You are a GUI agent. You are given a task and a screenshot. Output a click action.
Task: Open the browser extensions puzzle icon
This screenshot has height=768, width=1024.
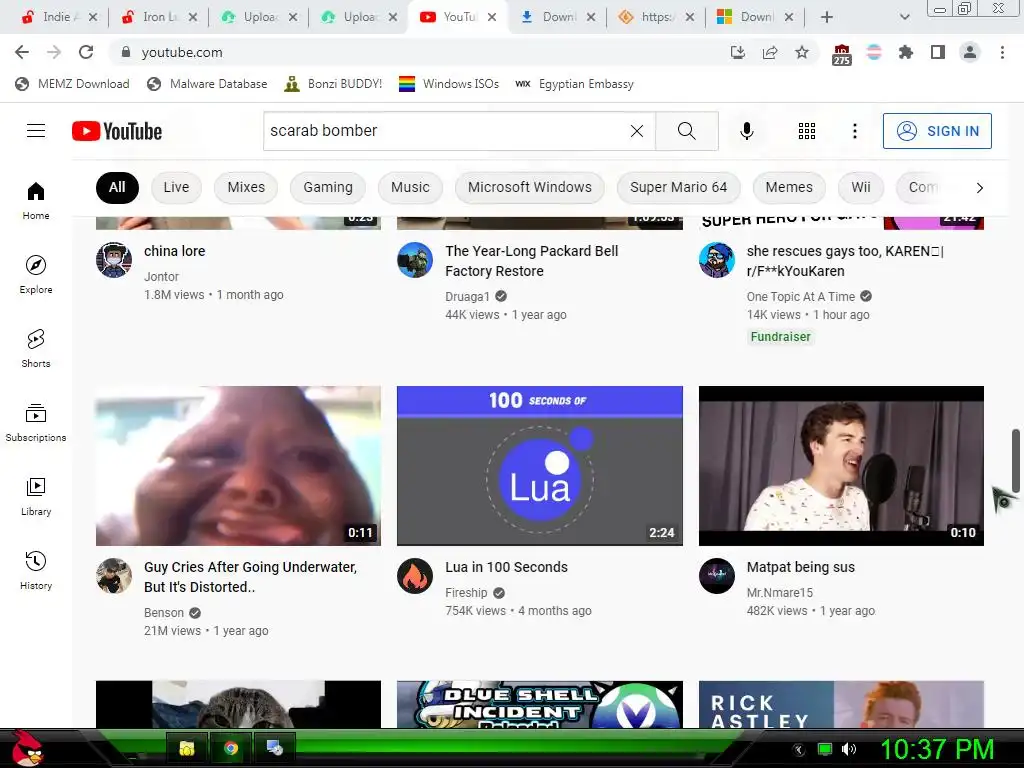pos(906,52)
